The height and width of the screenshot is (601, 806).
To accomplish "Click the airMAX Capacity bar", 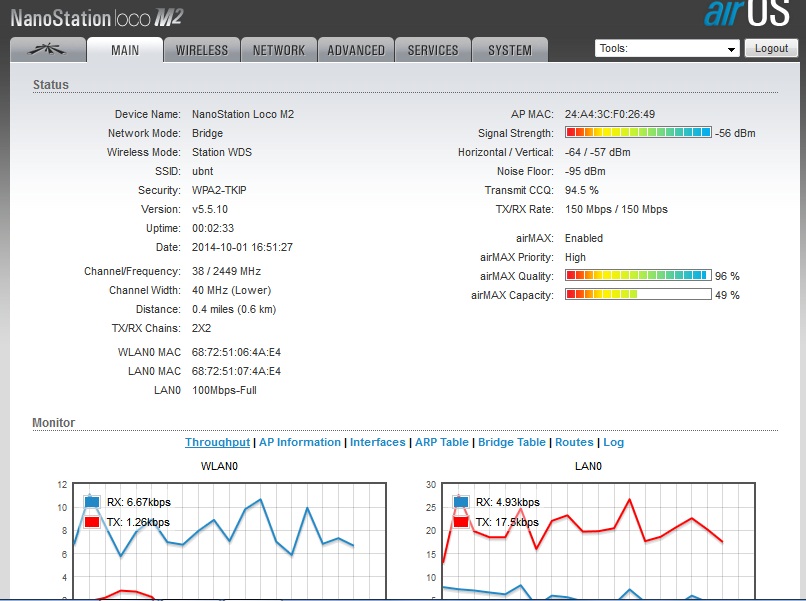I will [x=638, y=294].
